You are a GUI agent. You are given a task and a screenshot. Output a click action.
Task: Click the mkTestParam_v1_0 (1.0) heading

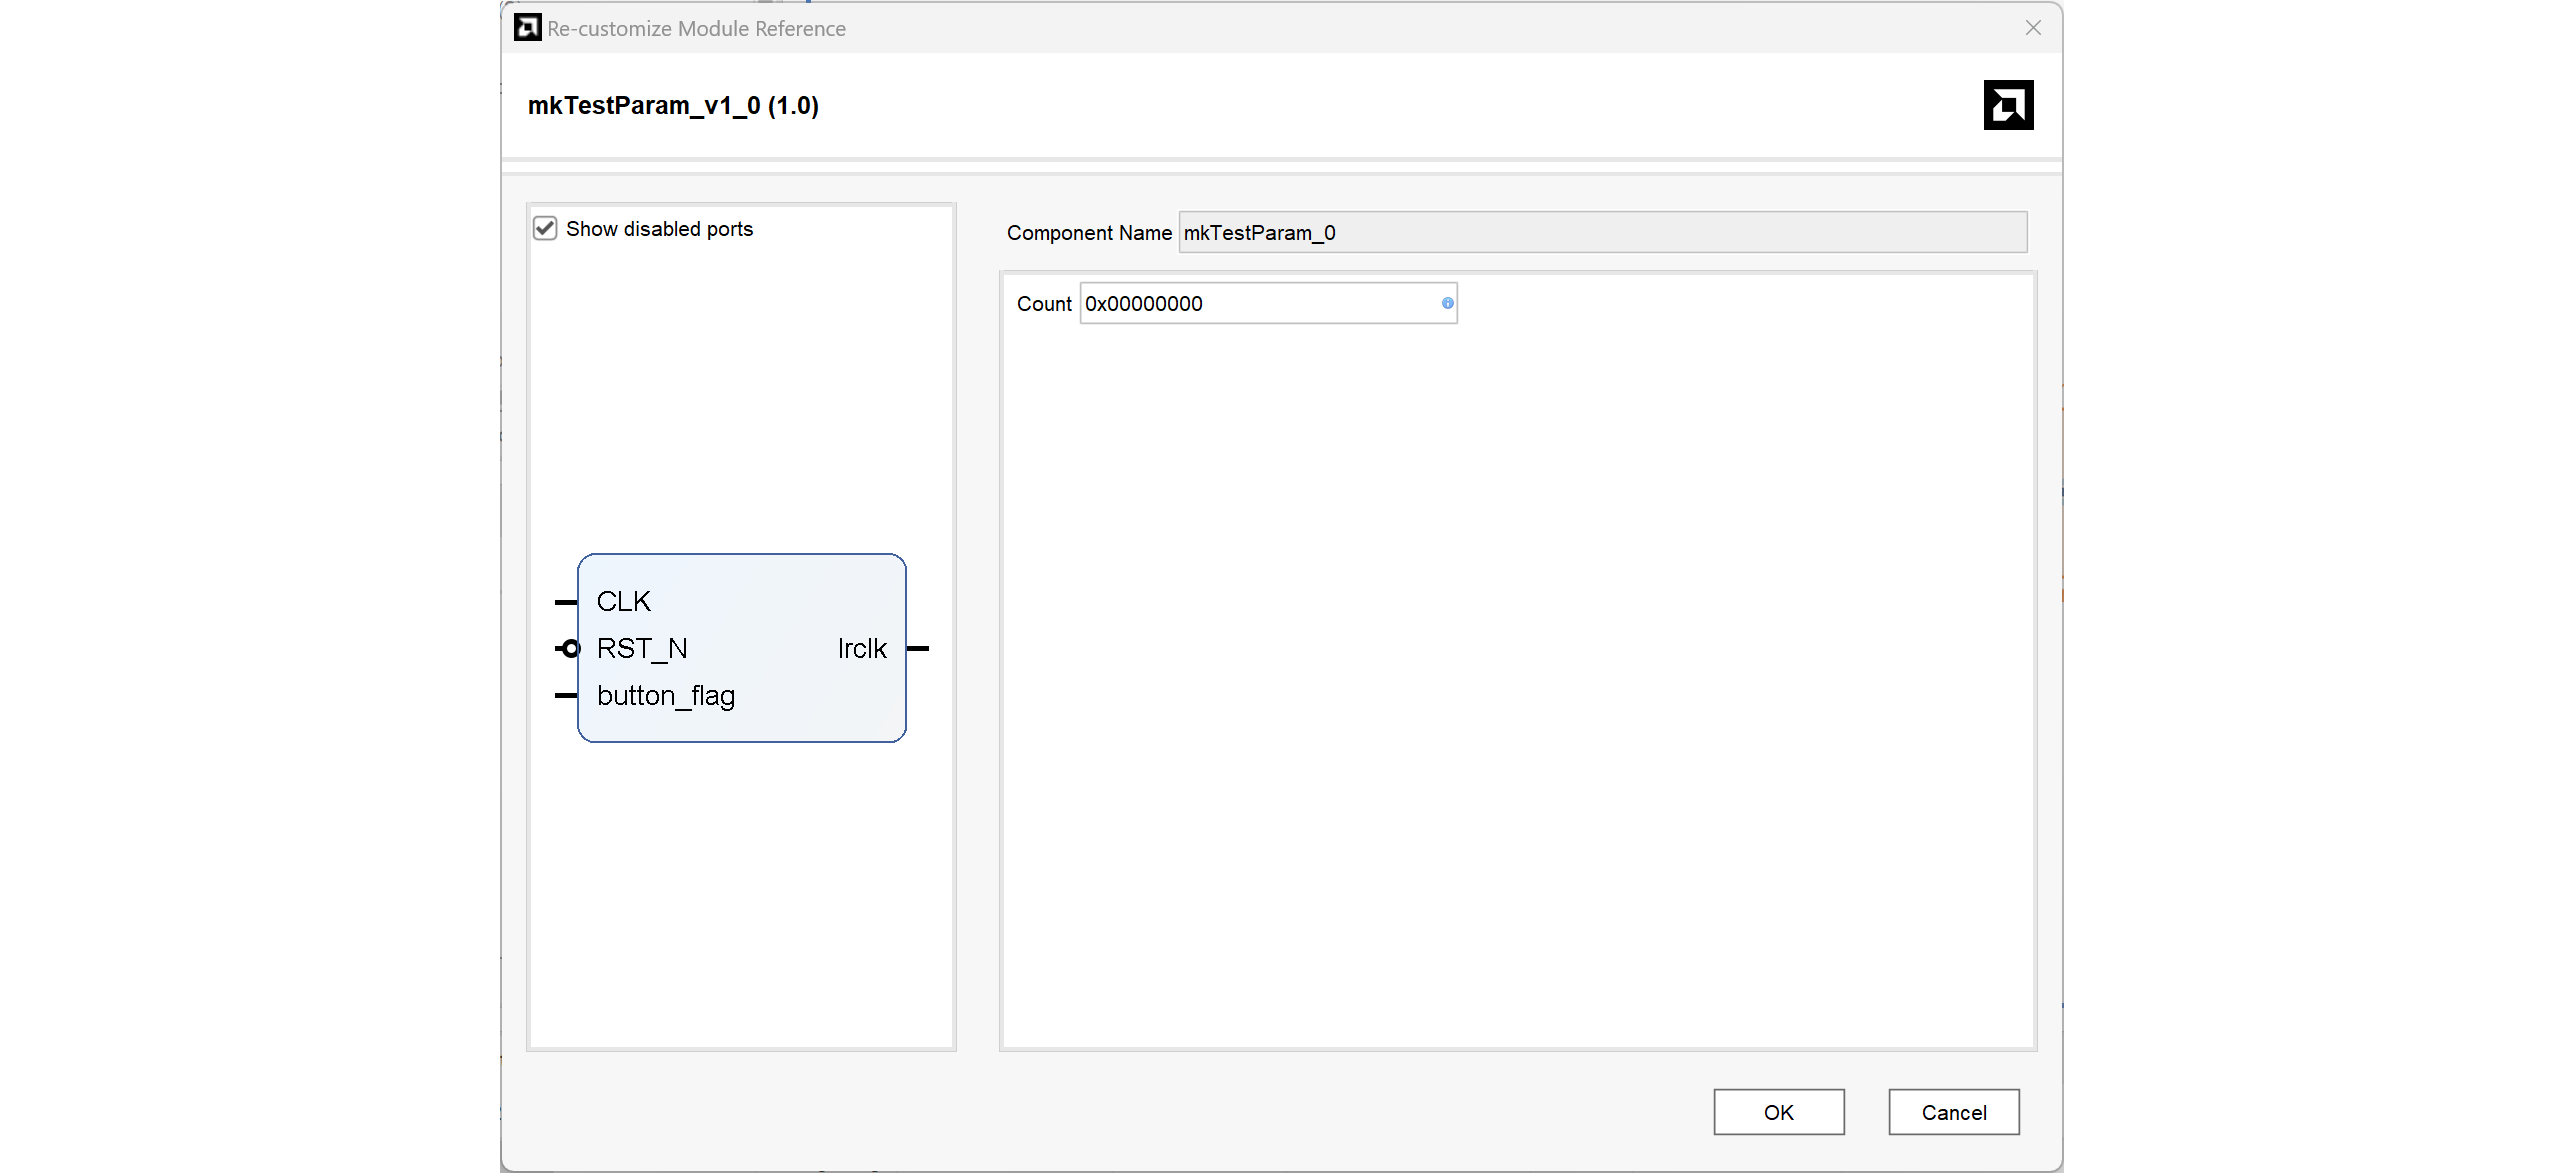tap(673, 106)
